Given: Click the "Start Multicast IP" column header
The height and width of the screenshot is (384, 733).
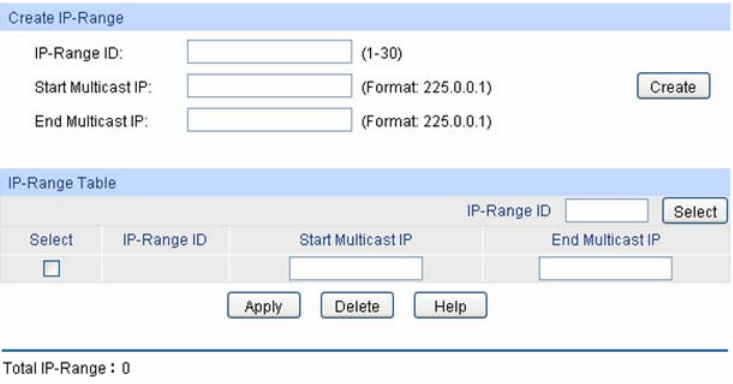Looking at the screenshot, I should pos(356,240).
